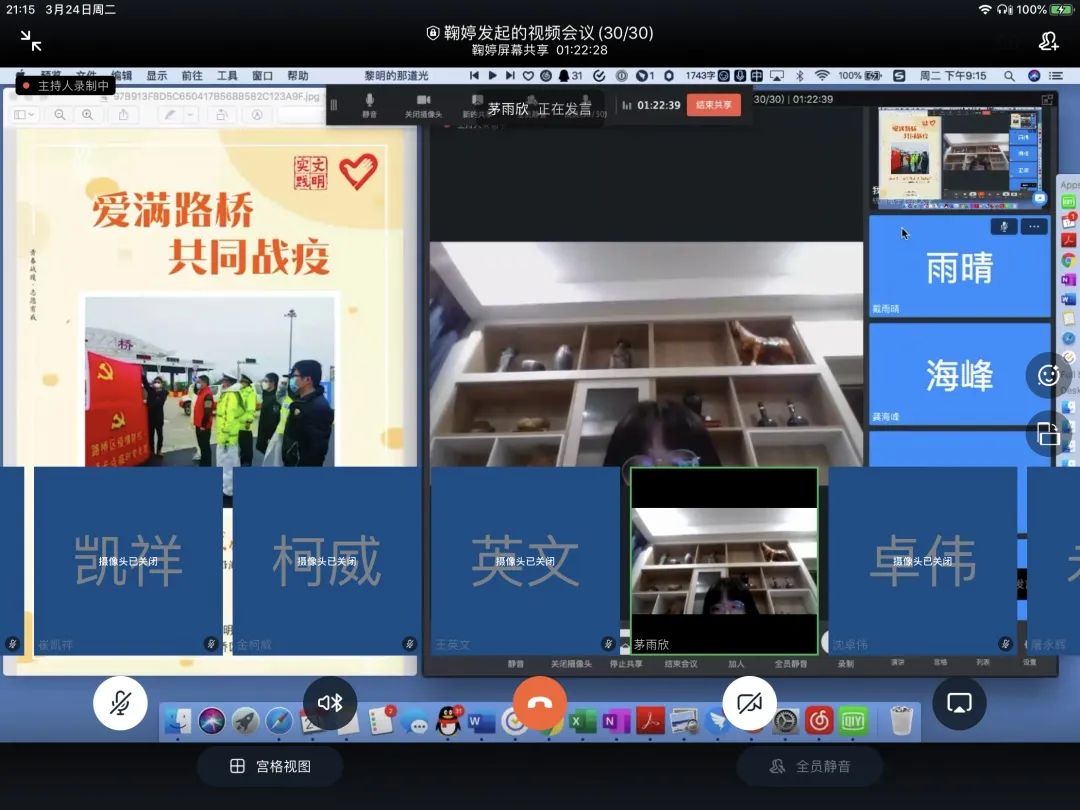This screenshot has height=810, width=1080.
Task: Skip to next track in menu bar
Action: (510, 76)
